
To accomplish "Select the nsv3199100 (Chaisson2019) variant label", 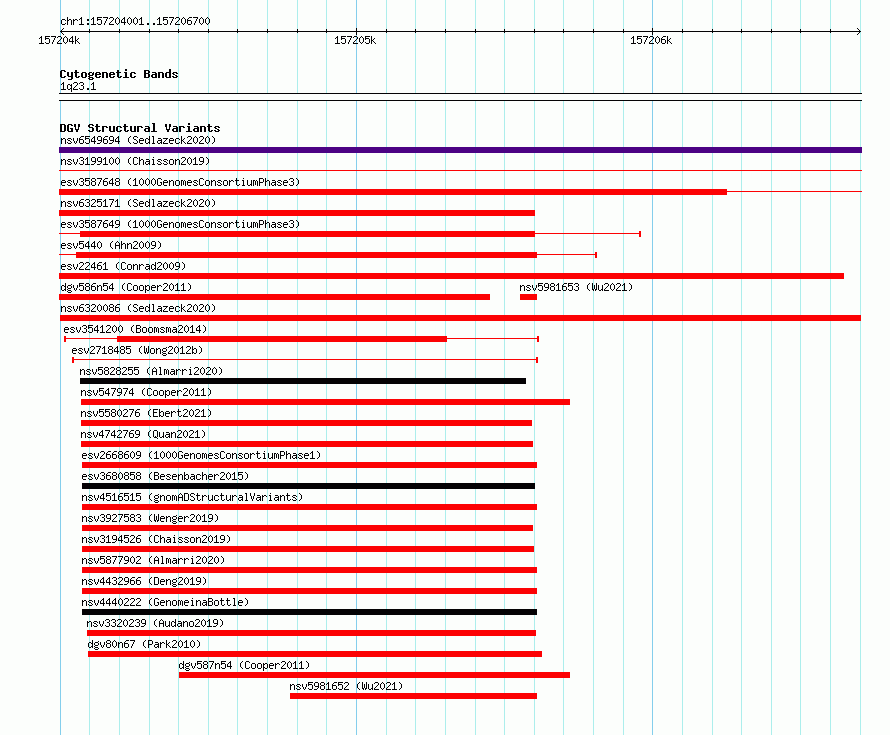I will tap(135, 161).
